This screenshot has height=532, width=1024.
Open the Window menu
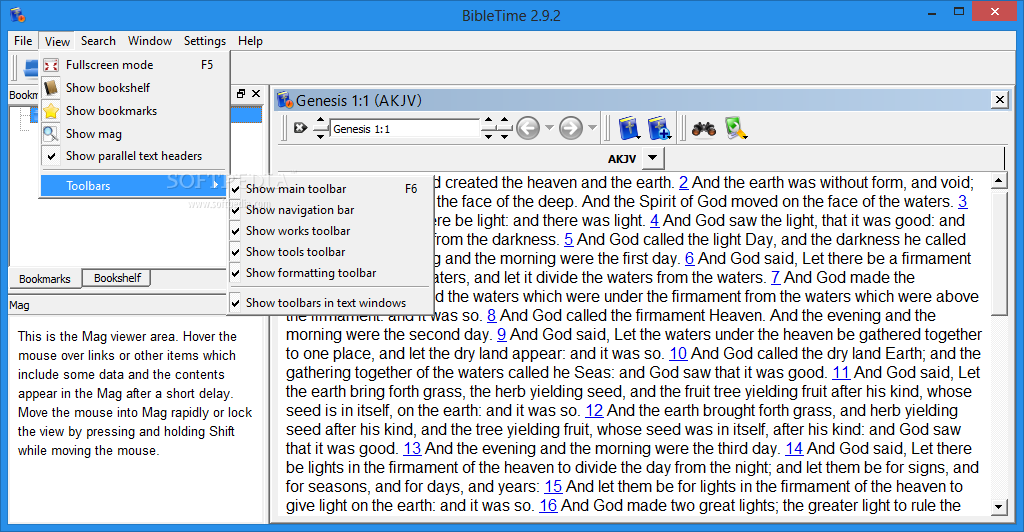(150, 40)
